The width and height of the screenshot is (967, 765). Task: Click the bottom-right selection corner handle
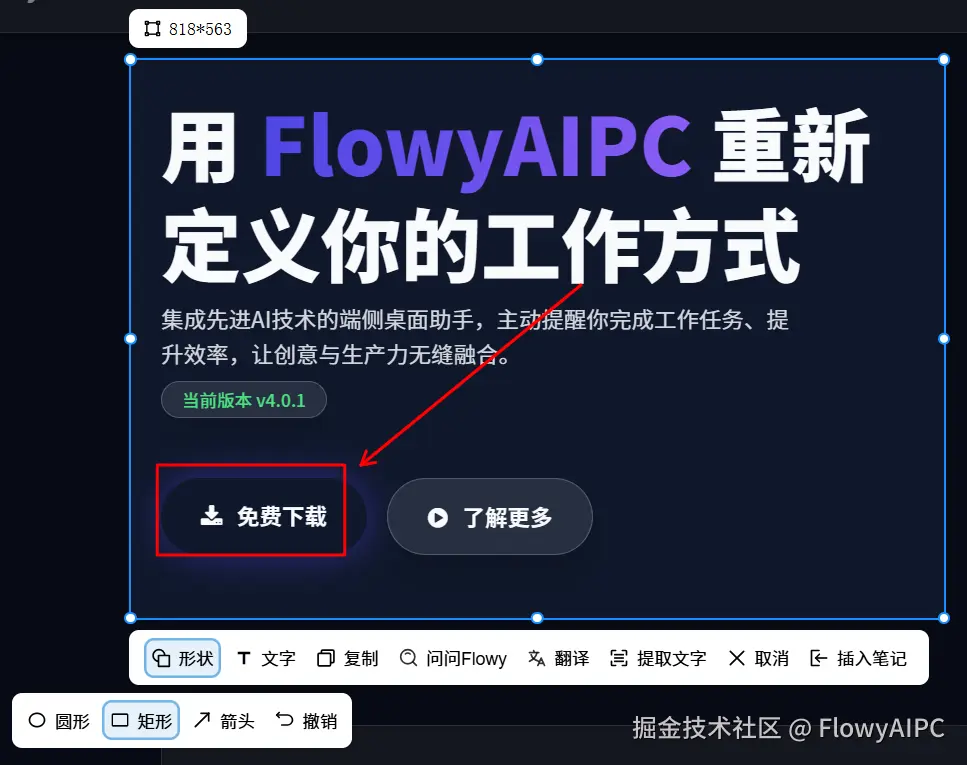(x=944, y=618)
